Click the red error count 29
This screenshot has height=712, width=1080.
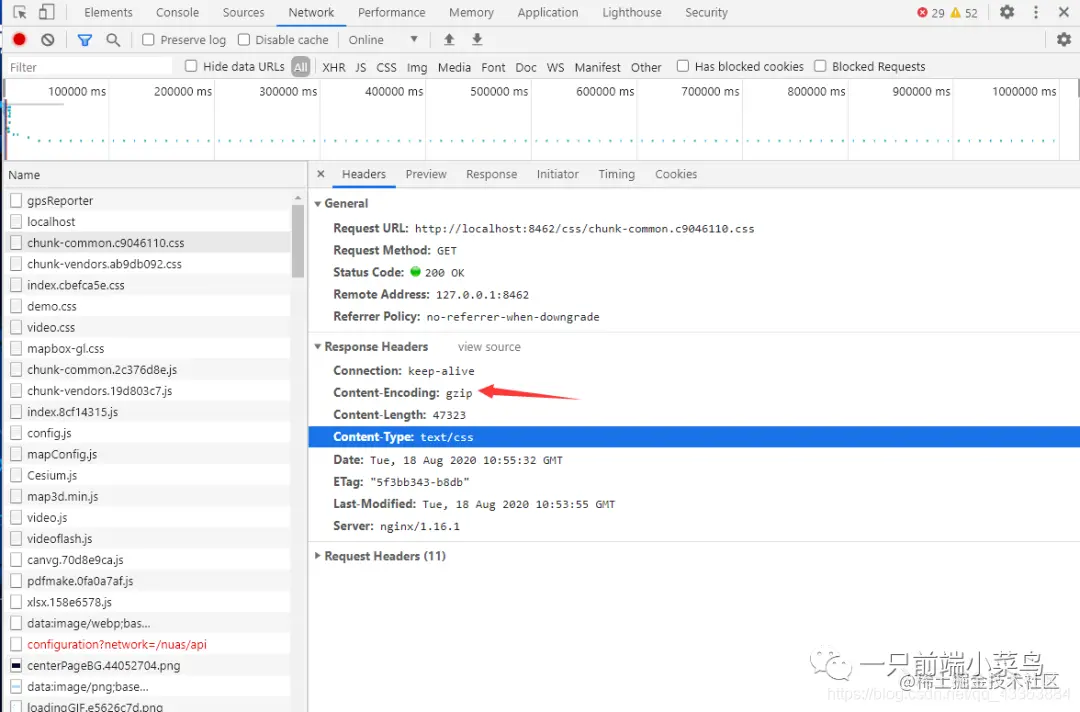point(931,13)
